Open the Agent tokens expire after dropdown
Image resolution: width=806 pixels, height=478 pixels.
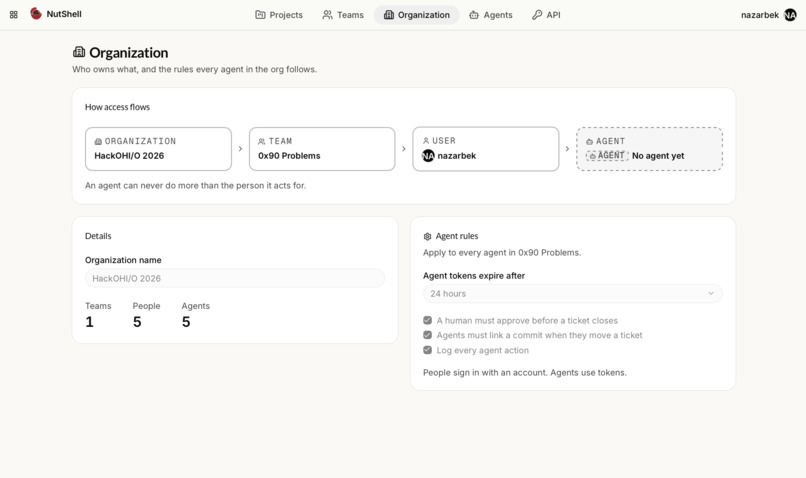point(573,293)
